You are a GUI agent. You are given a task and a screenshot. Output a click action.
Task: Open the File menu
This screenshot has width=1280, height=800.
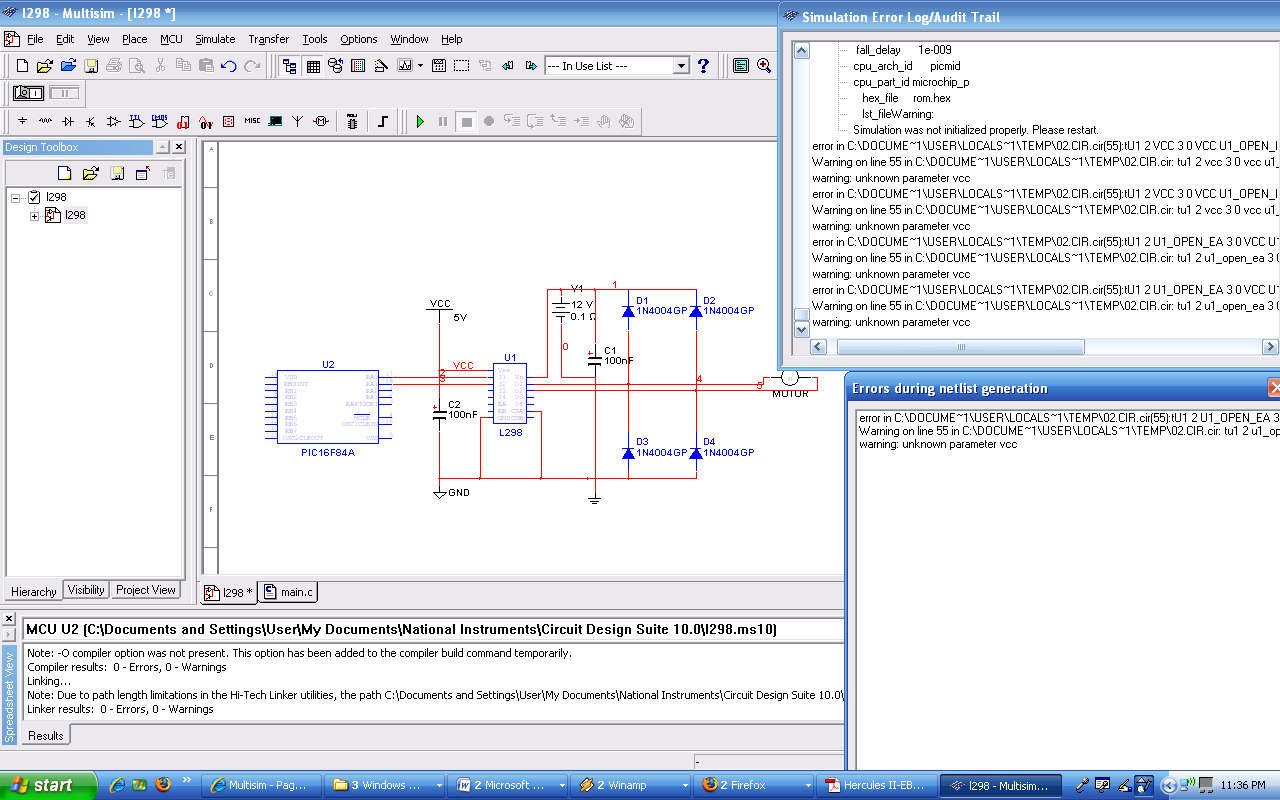point(35,39)
